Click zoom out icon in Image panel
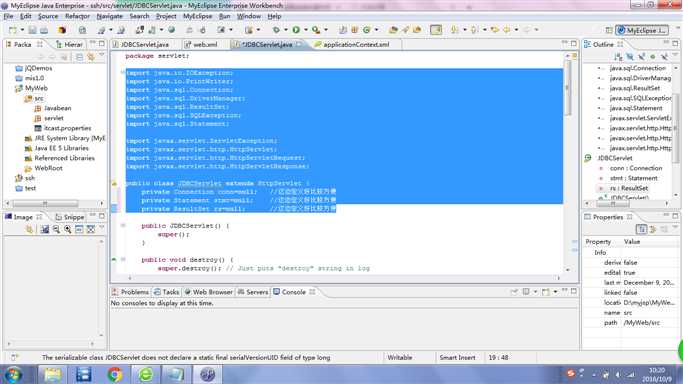This screenshot has height=384, width=683. 56,229
